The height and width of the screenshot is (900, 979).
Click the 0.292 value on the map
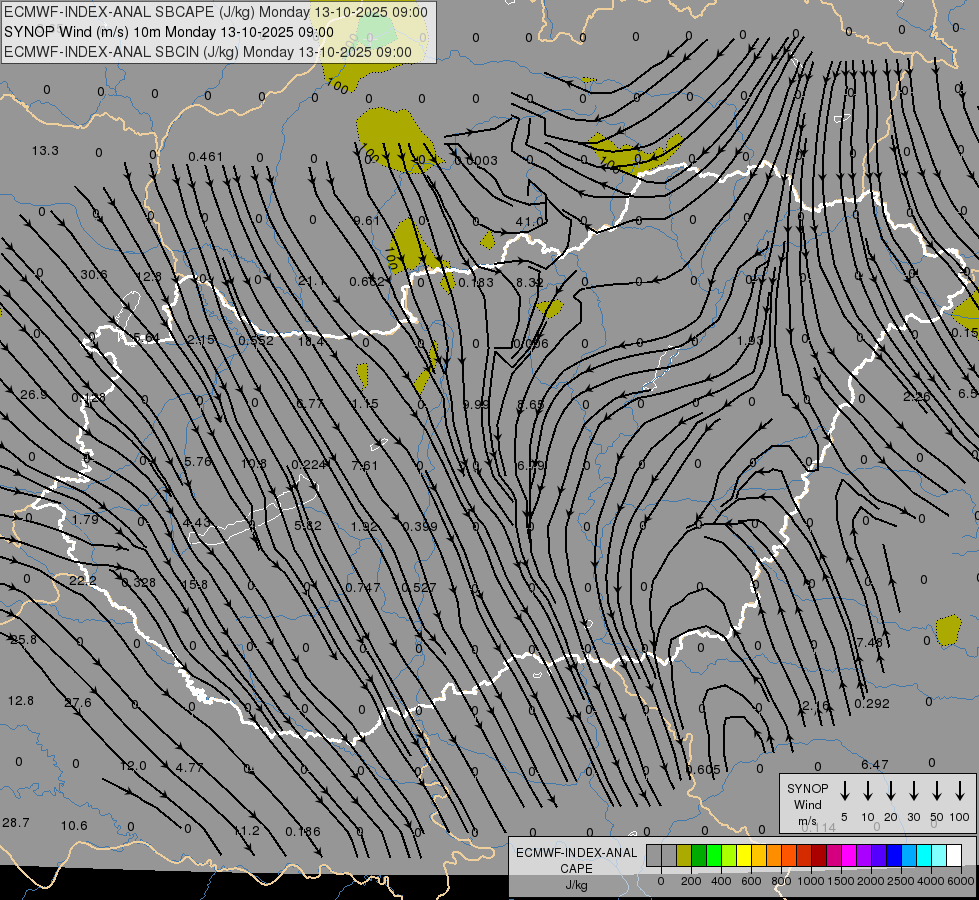[872, 704]
